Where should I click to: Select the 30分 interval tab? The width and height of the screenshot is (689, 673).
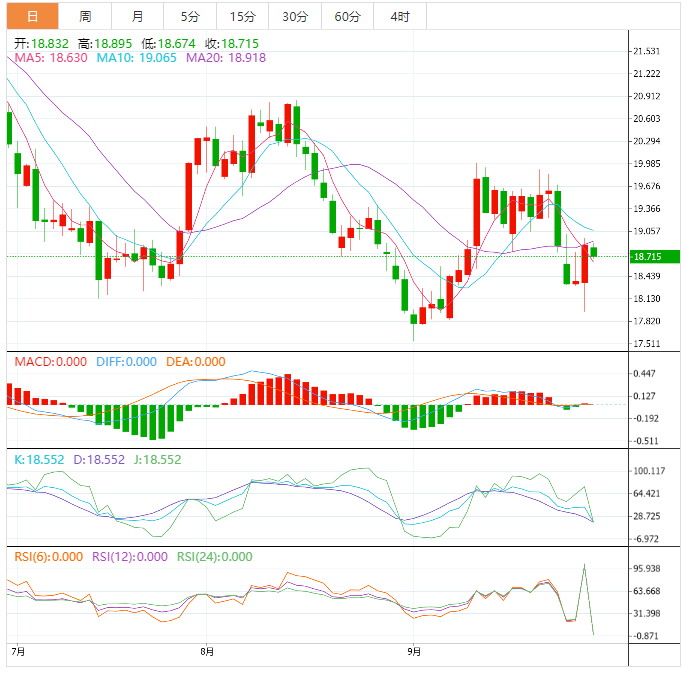pyautogui.click(x=295, y=16)
